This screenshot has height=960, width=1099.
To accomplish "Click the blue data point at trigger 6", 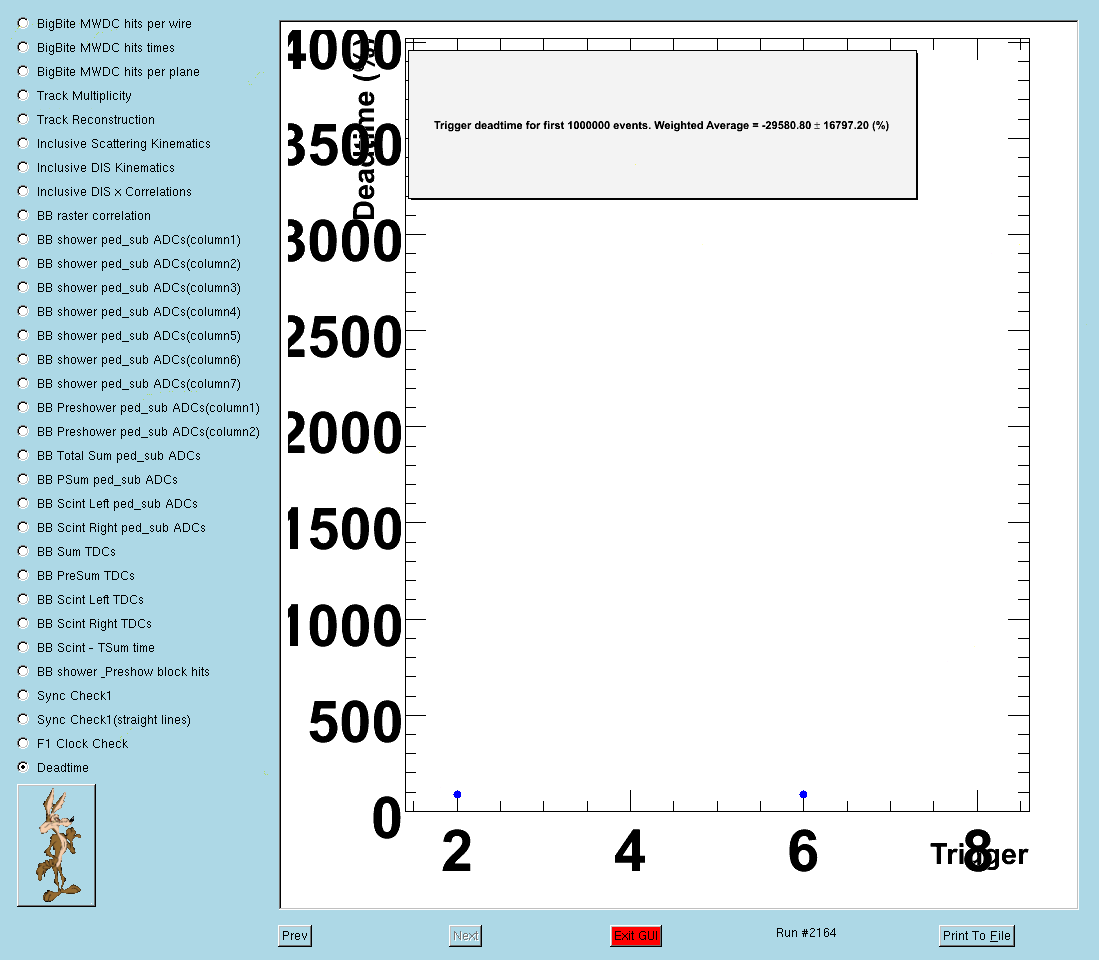I will click(x=803, y=794).
